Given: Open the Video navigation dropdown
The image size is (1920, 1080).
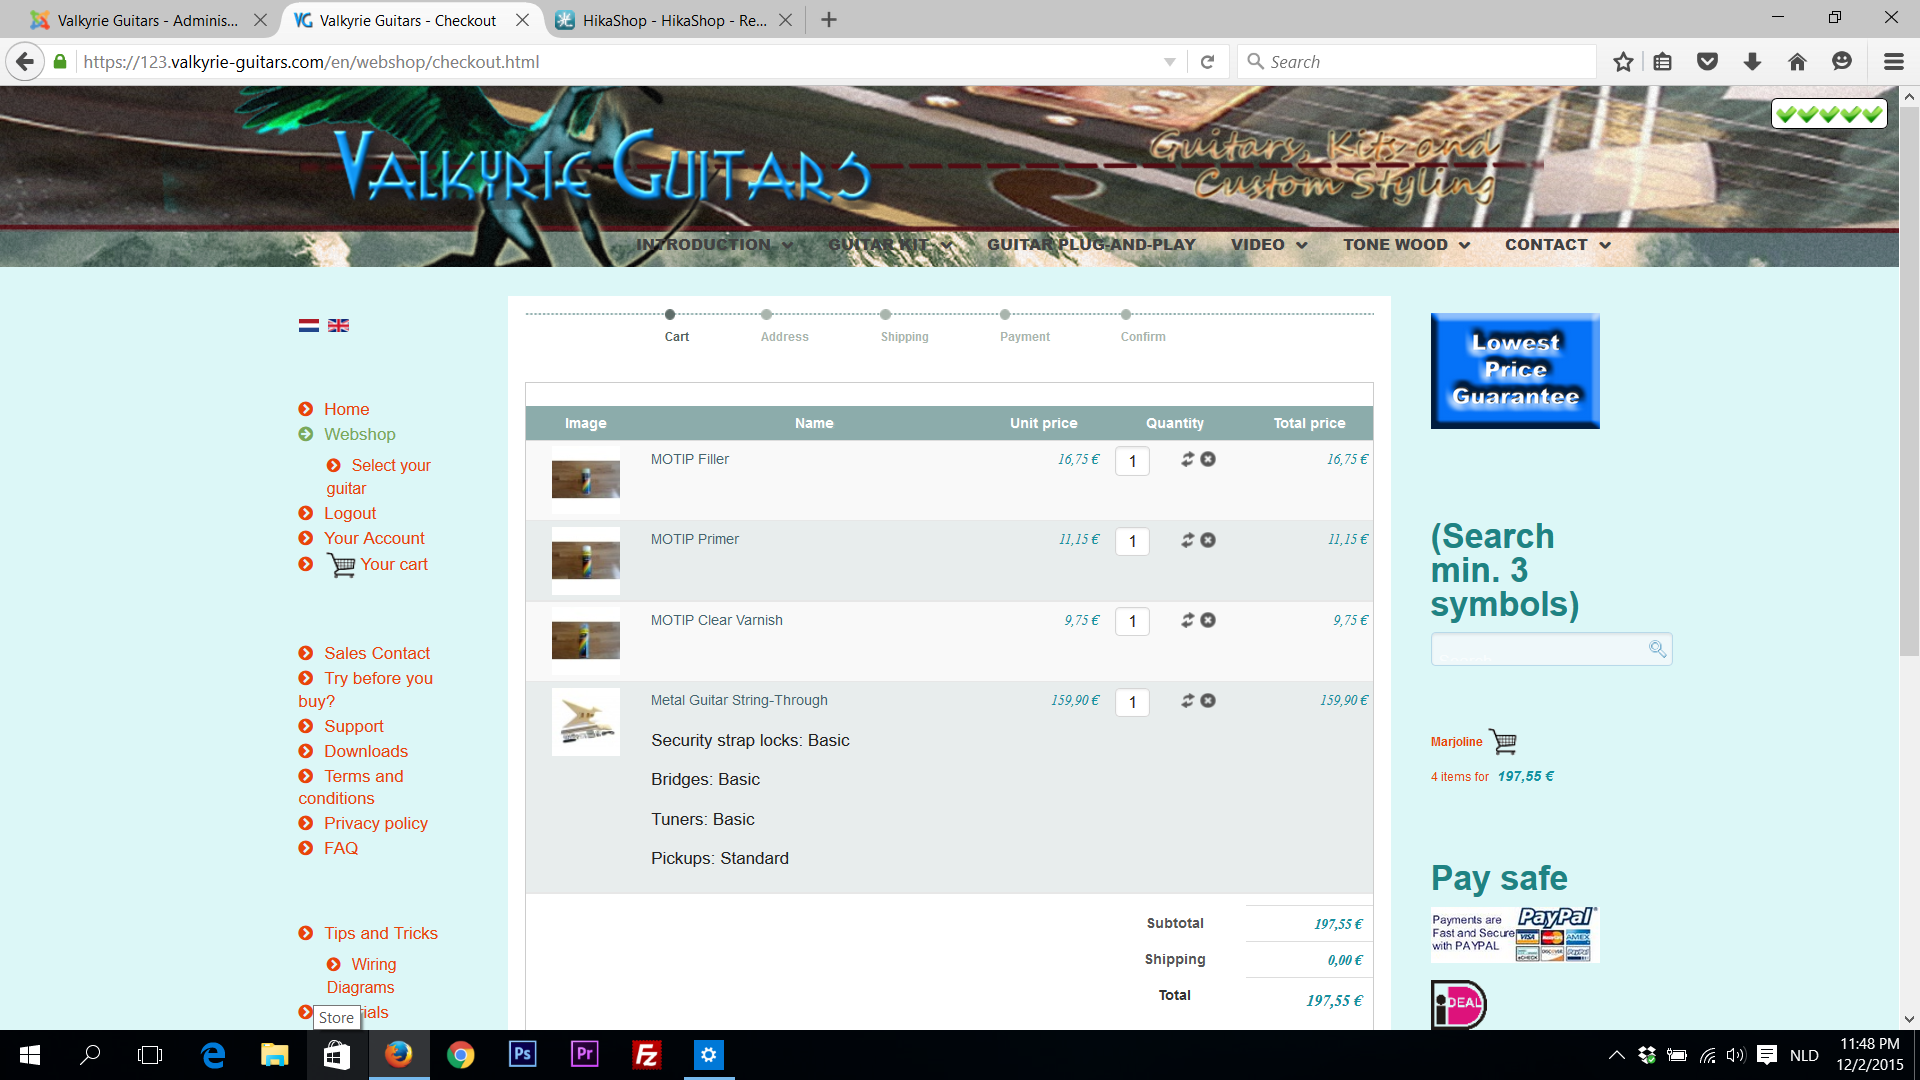Looking at the screenshot, I should (x=1268, y=245).
